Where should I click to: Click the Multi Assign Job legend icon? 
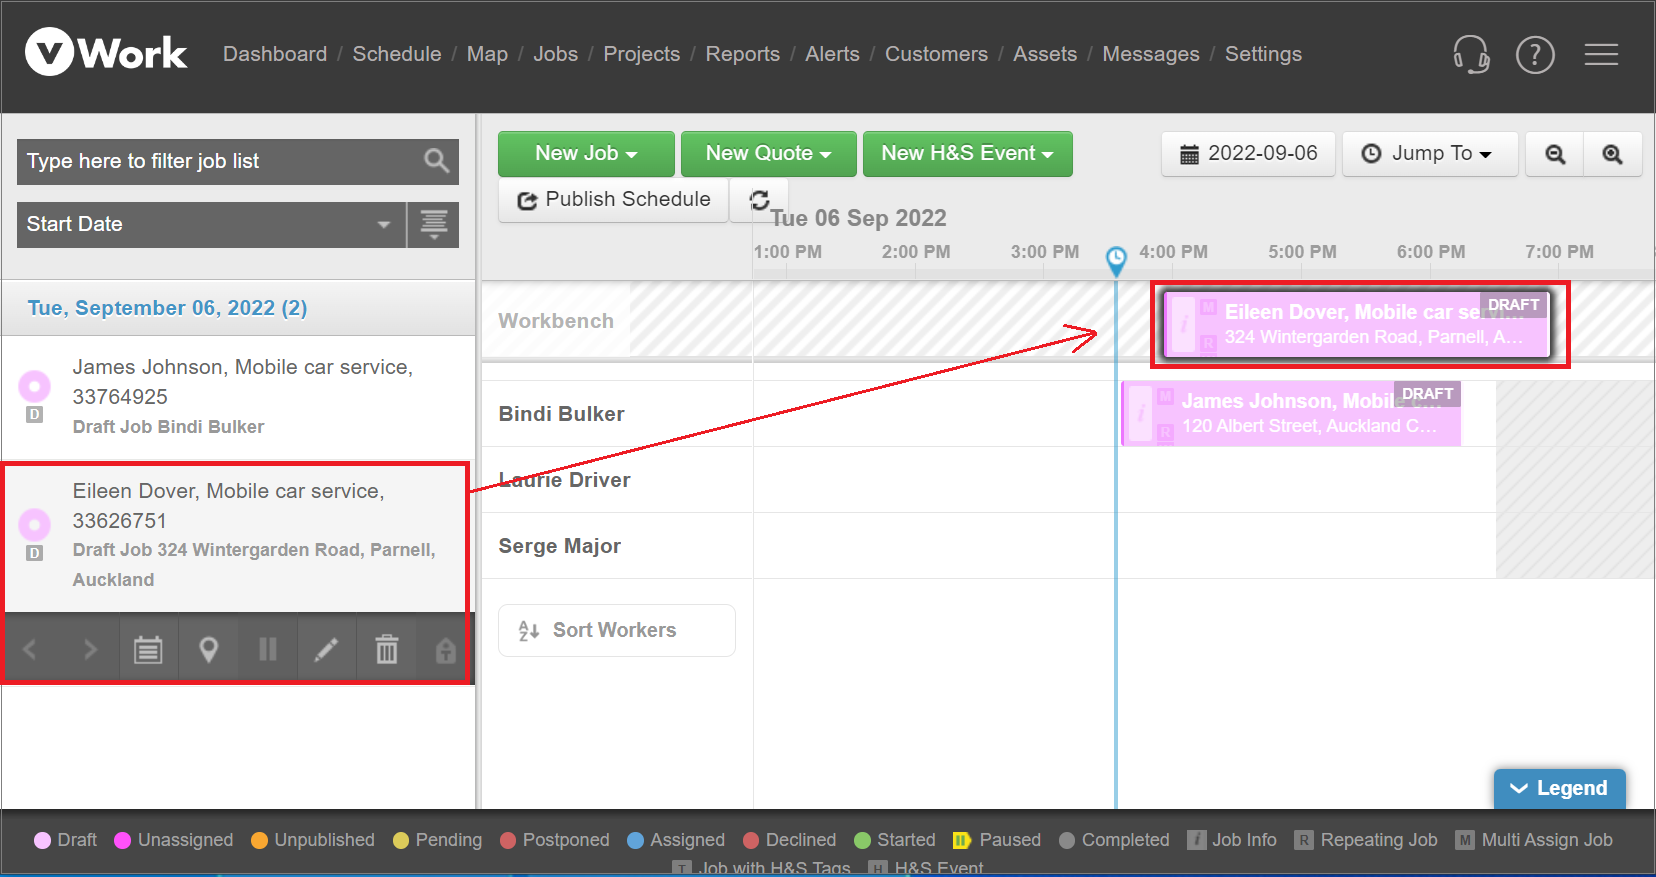pos(1464,840)
